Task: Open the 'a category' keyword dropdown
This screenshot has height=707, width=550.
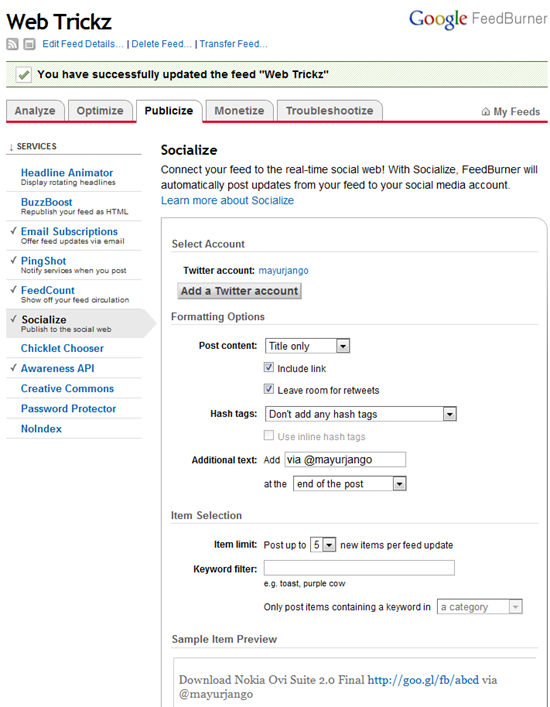Action: (480, 607)
